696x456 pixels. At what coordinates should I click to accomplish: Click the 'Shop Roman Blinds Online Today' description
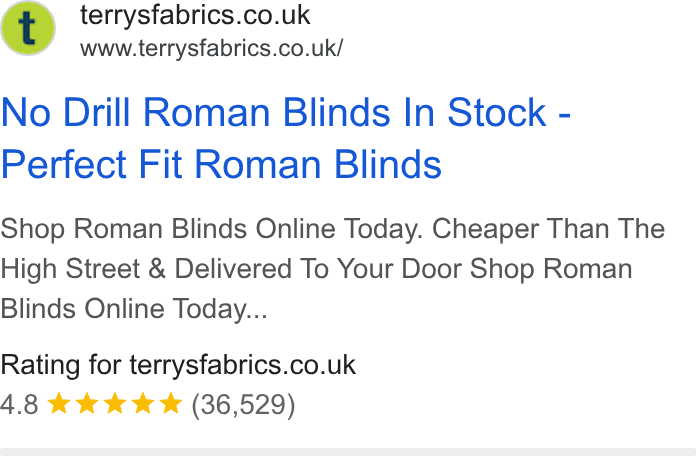[x=212, y=229]
